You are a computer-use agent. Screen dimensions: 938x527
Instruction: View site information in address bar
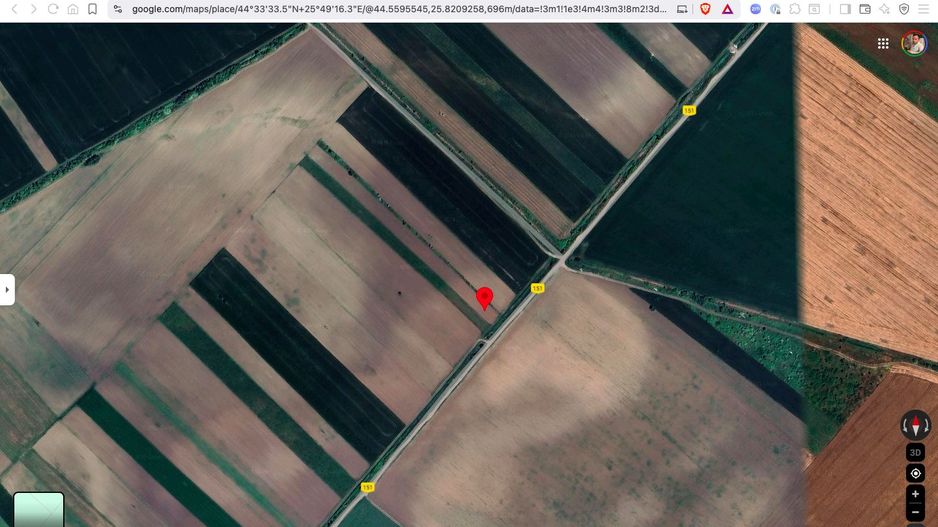tap(118, 9)
